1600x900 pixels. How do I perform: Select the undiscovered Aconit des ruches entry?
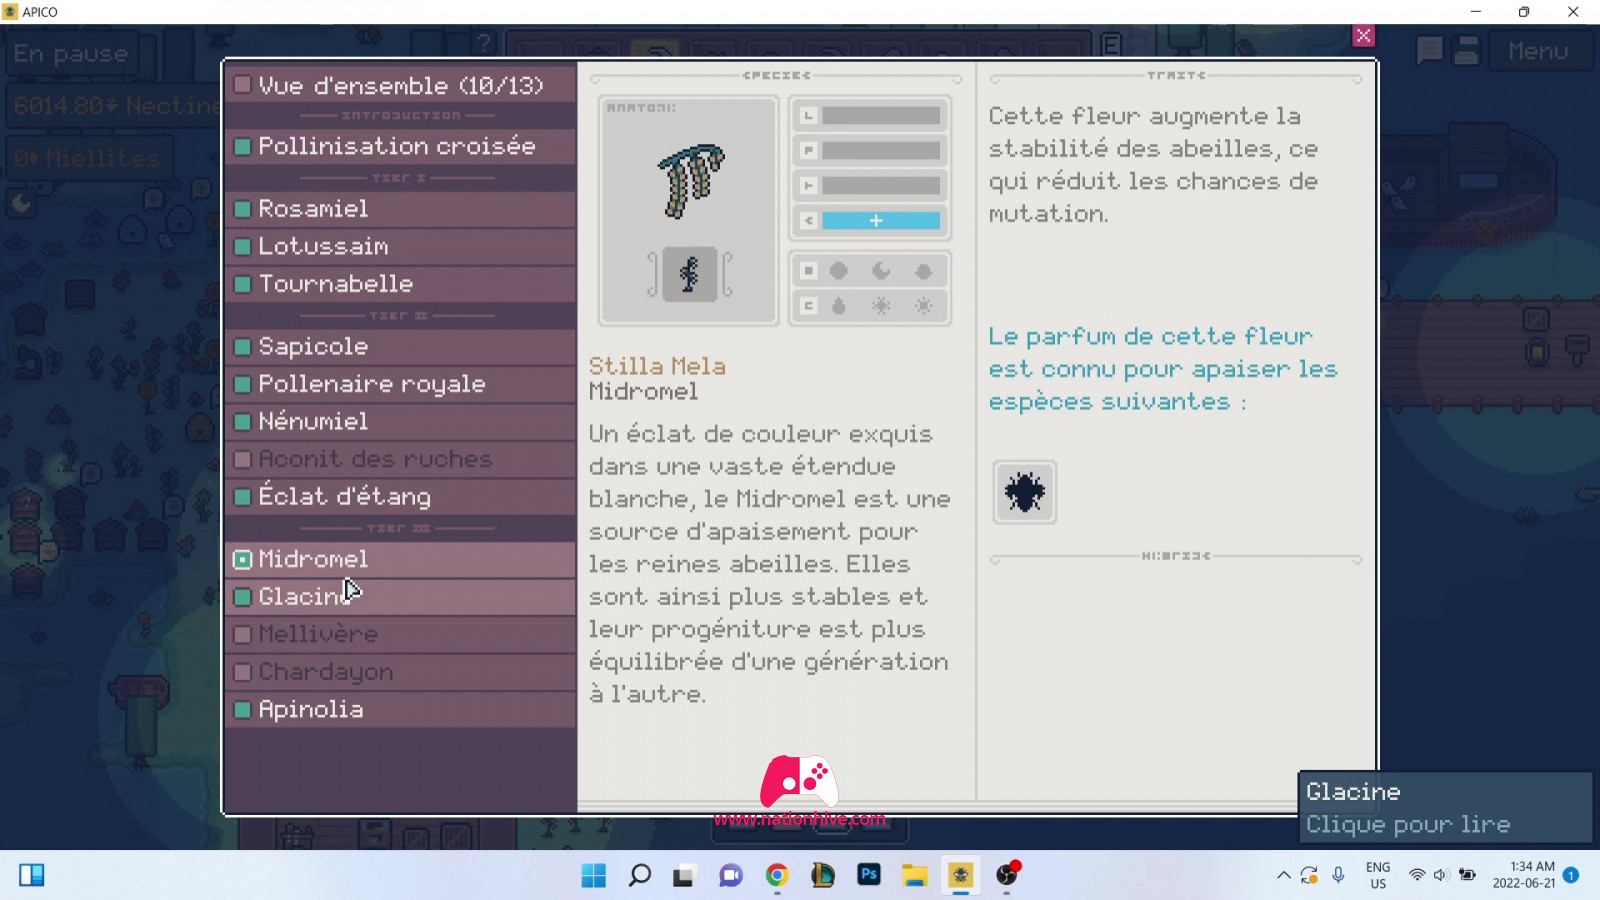pos(400,459)
